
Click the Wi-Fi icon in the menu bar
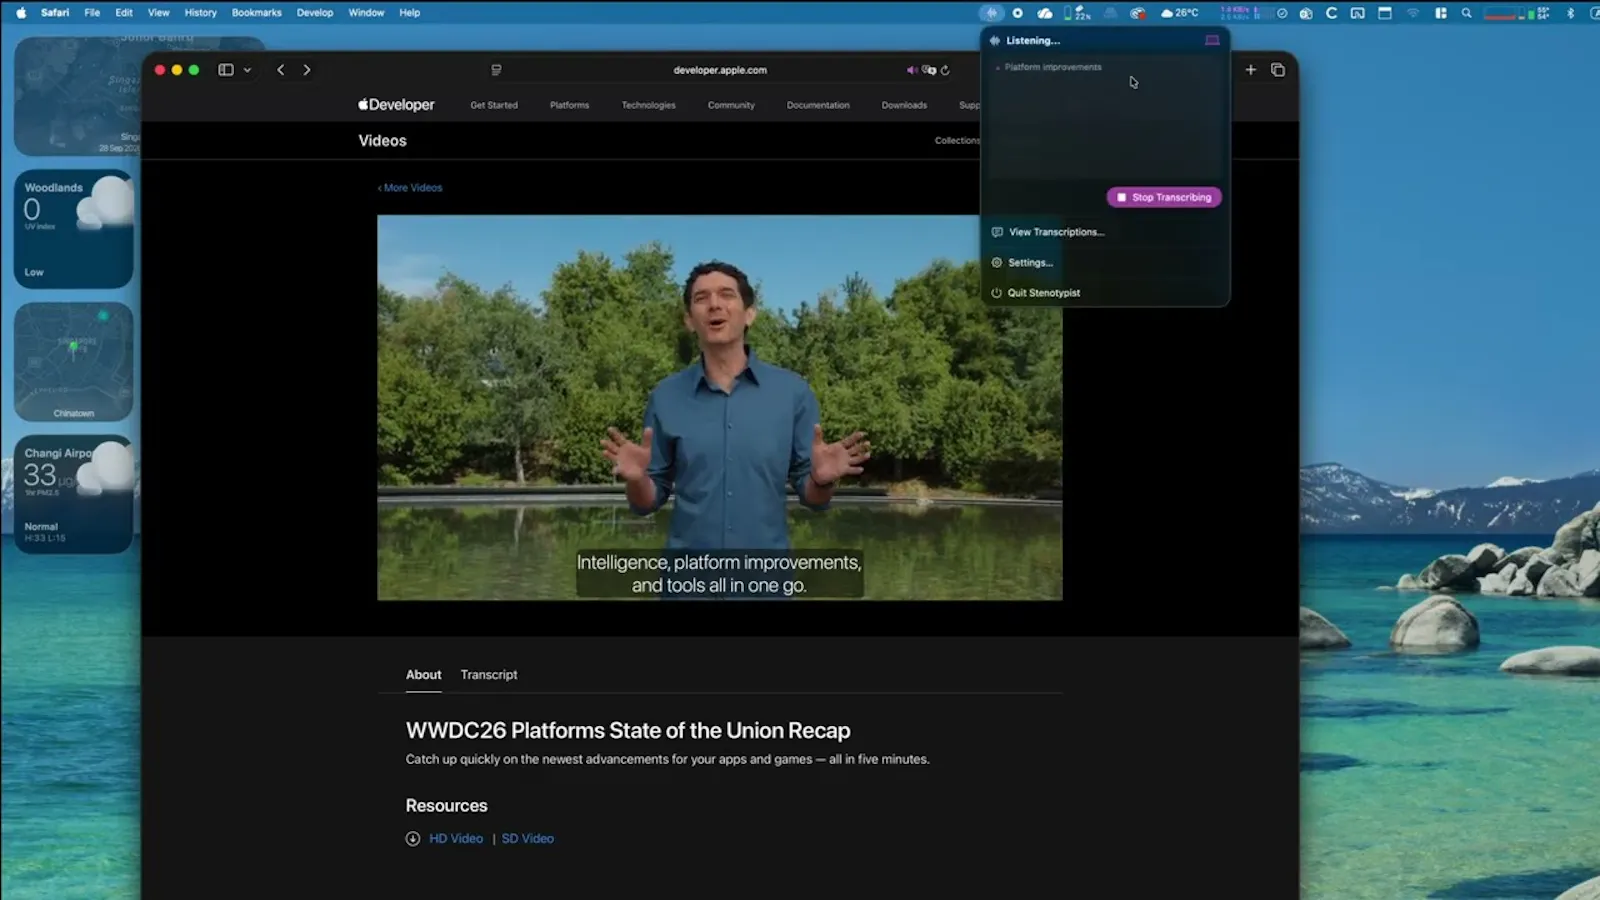tap(1413, 13)
